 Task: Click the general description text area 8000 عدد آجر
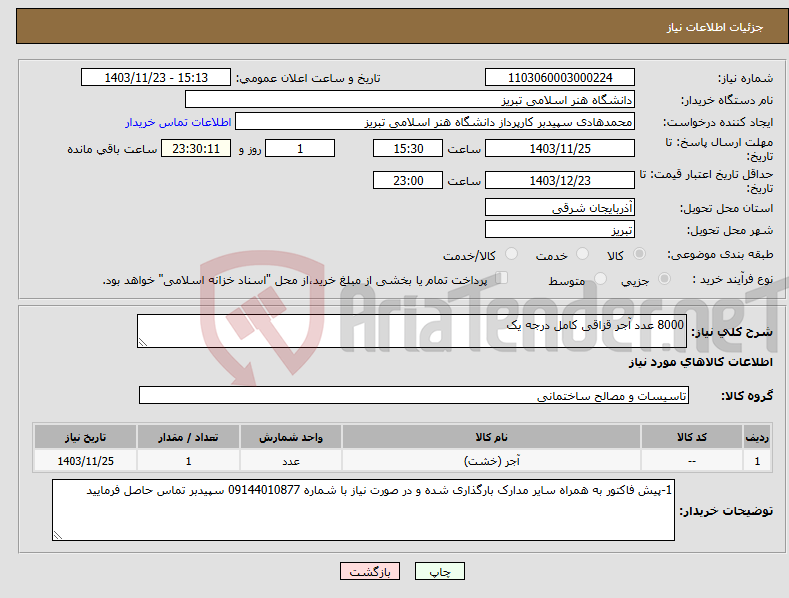412,331
